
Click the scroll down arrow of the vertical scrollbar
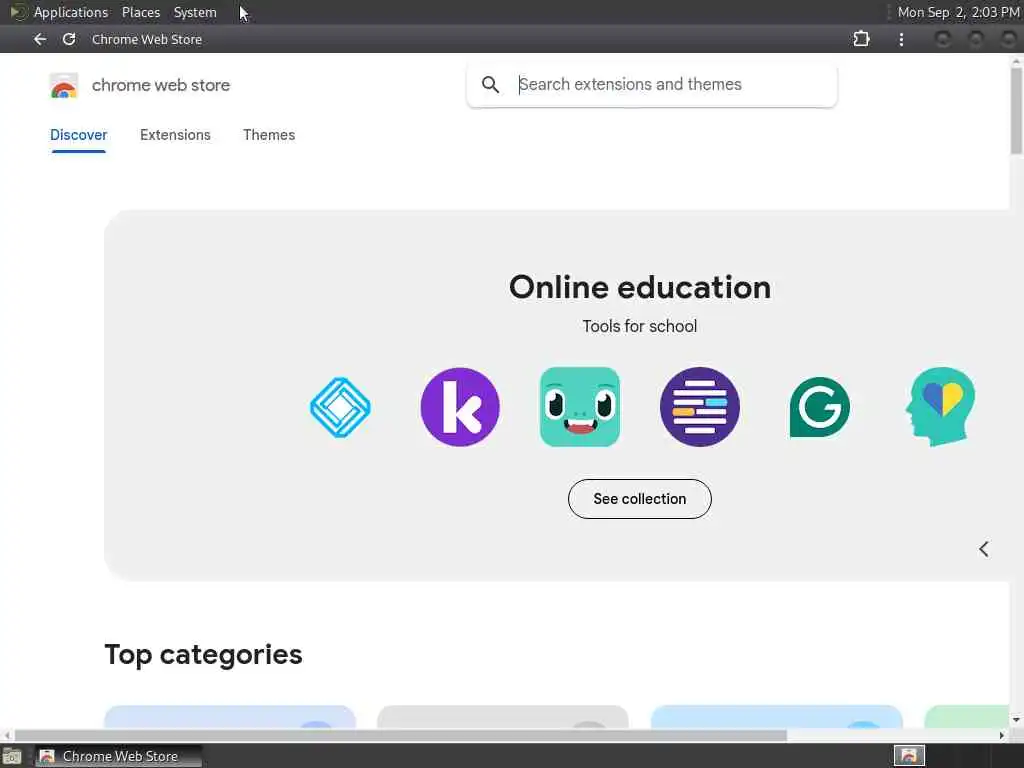tap(1016, 720)
